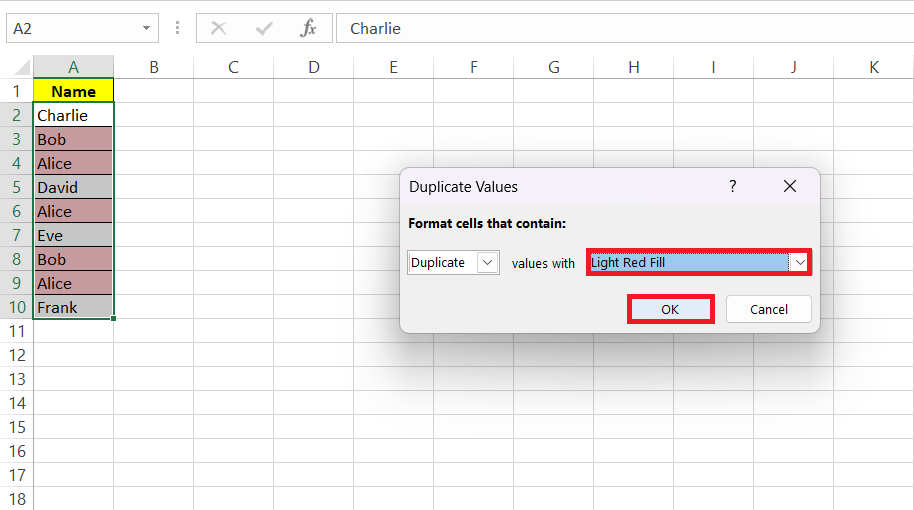Screen dimensions: 914x510
Task: Select row 1 header
Action: pos(16,91)
